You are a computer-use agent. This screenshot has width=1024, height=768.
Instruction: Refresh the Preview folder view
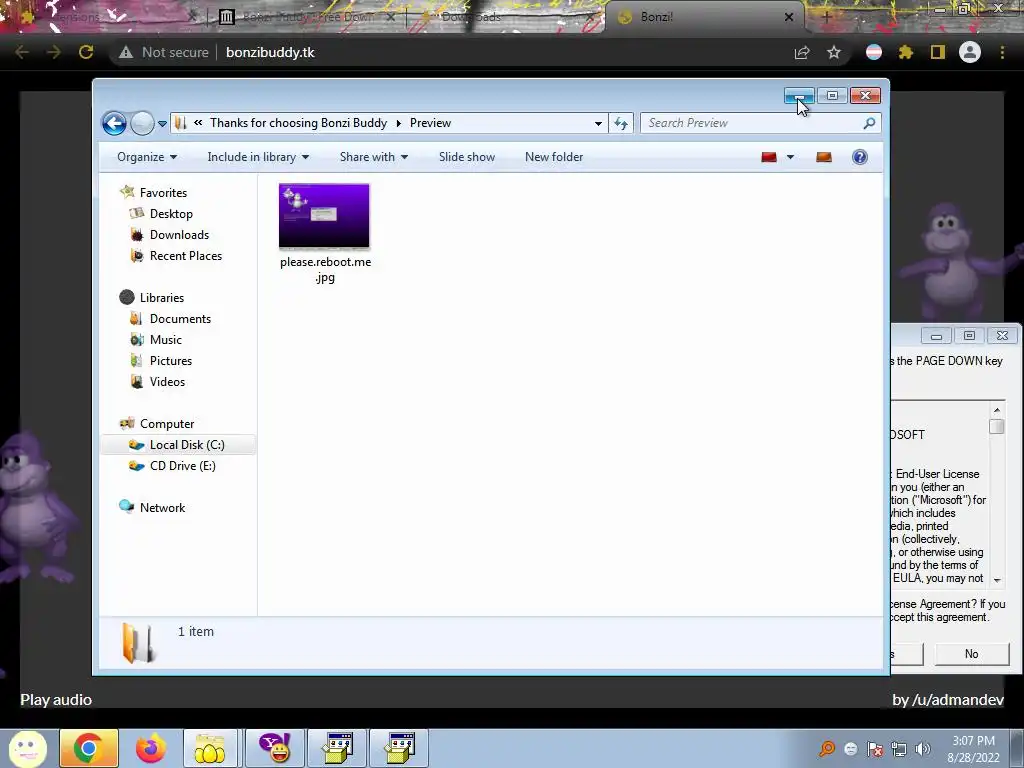[x=620, y=123]
